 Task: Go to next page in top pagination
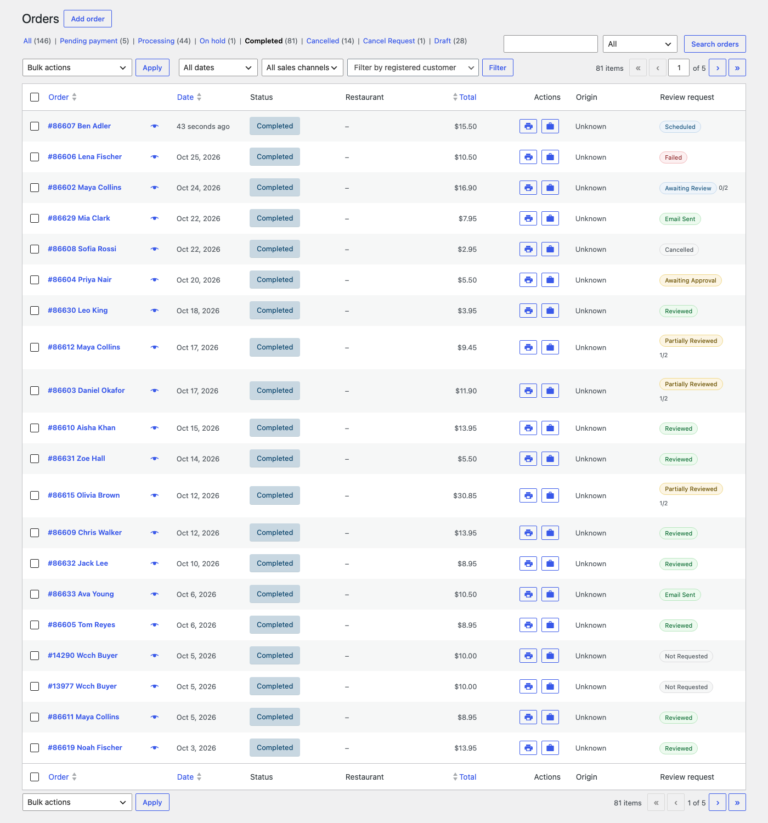717,68
